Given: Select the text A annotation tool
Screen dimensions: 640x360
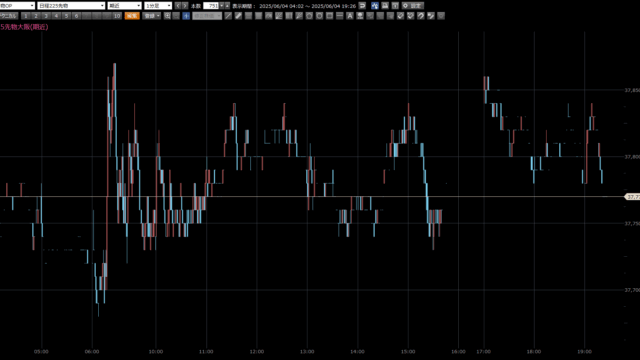Looking at the screenshot, I should [x=350, y=16].
